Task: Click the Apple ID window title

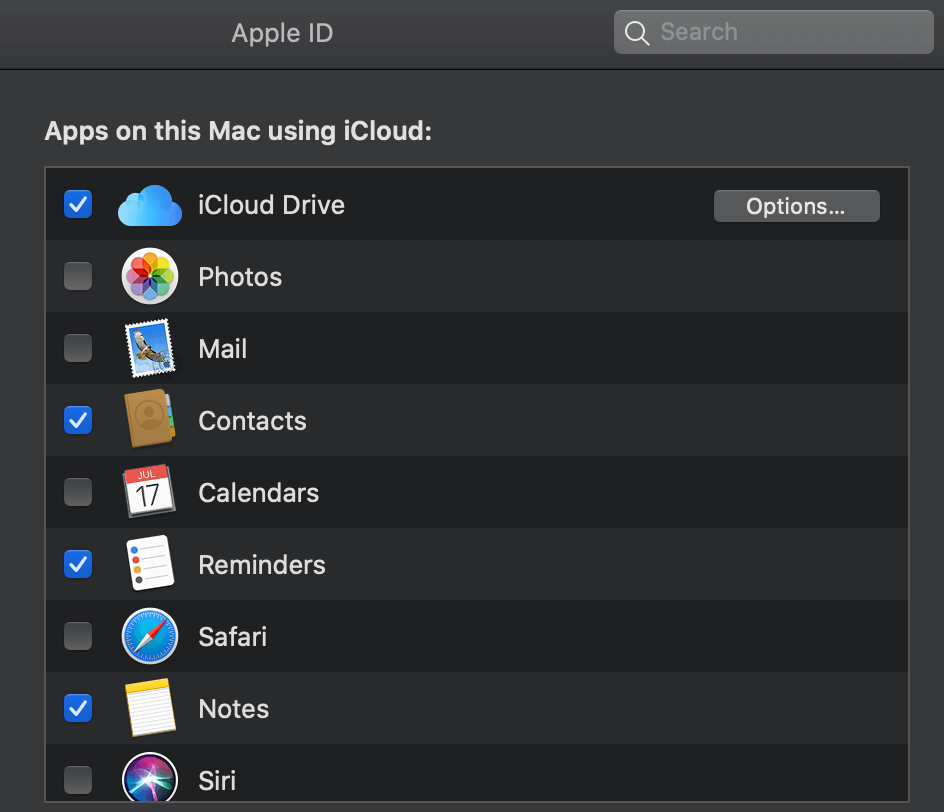Action: click(282, 33)
